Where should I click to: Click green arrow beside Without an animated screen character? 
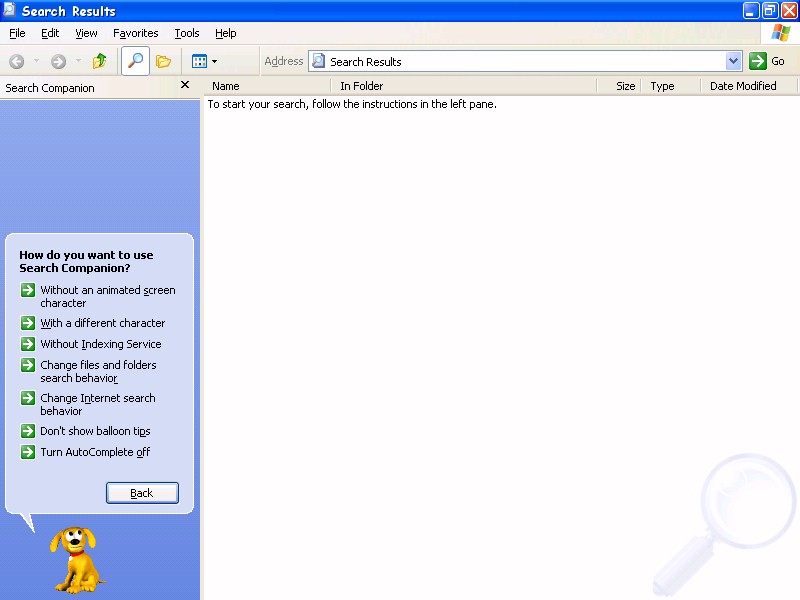tap(28, 290)
